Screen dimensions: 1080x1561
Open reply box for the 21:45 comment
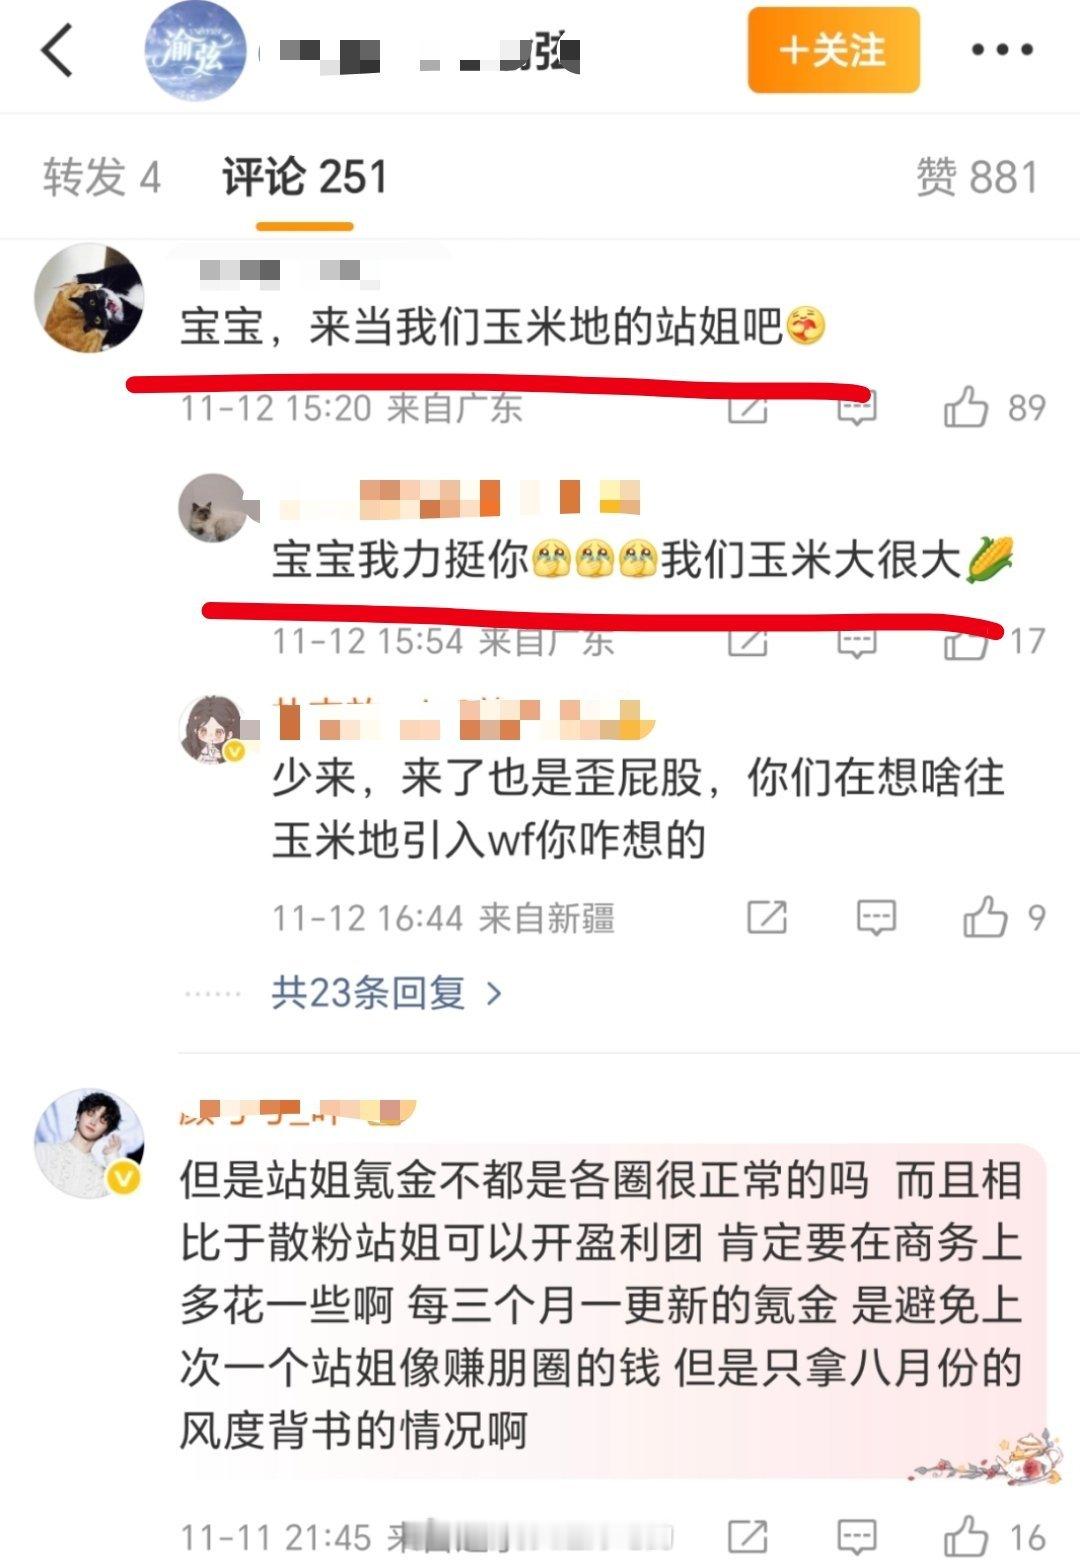pos(856,1537)
